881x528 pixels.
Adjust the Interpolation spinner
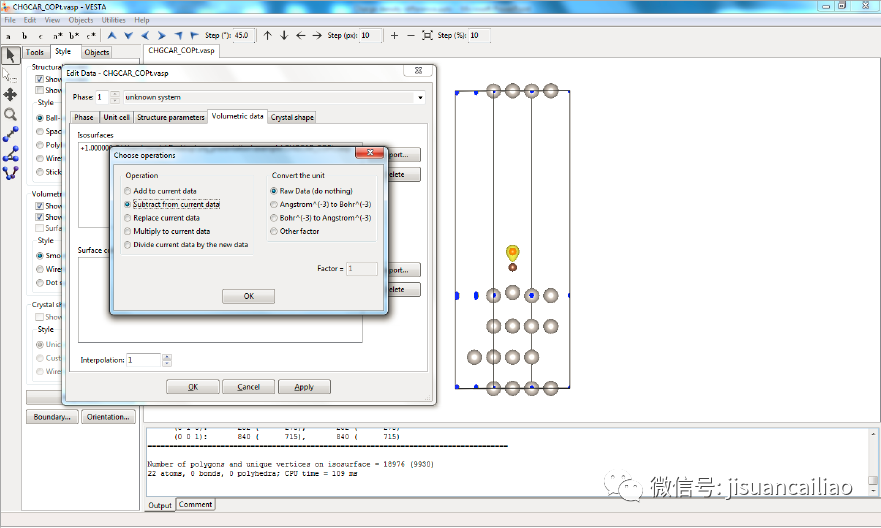click(167, 360)
